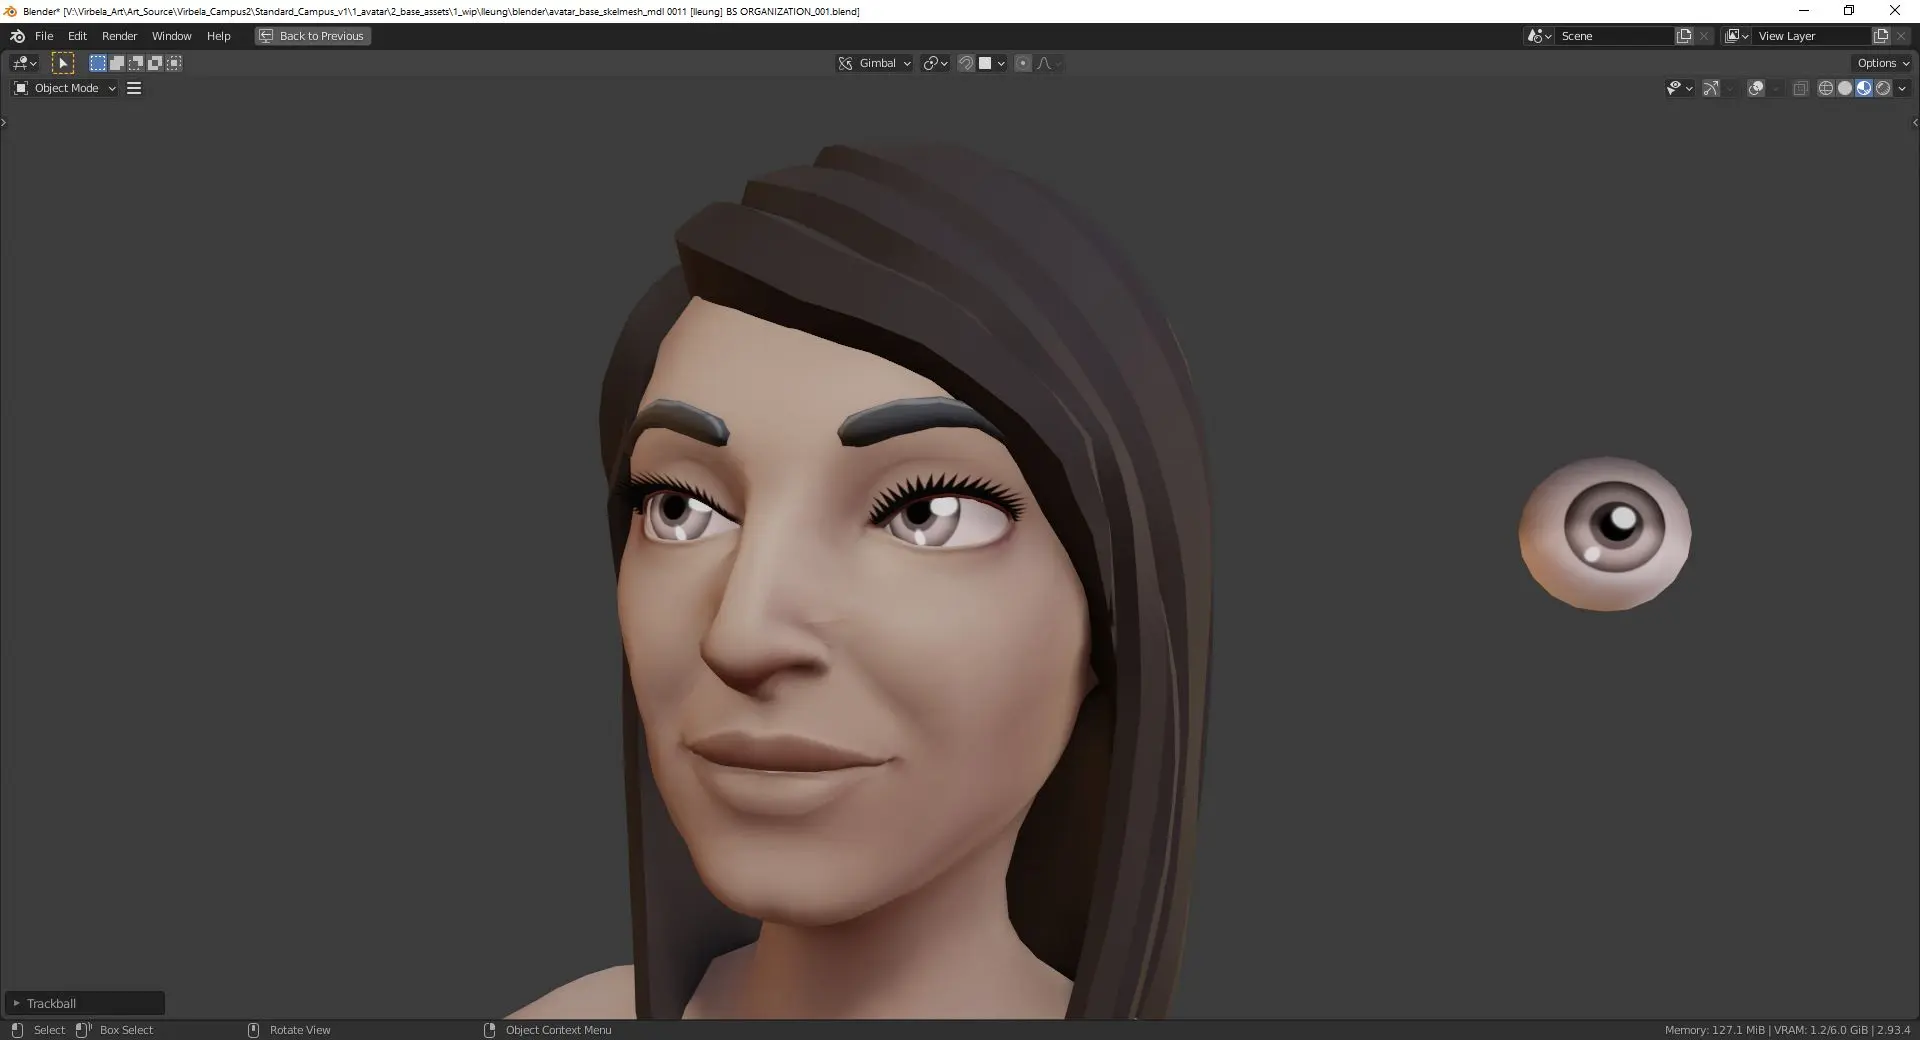Choose Extend existing selection mode icon
This screenshot has width=1920, height=1040.
[117, 63]
